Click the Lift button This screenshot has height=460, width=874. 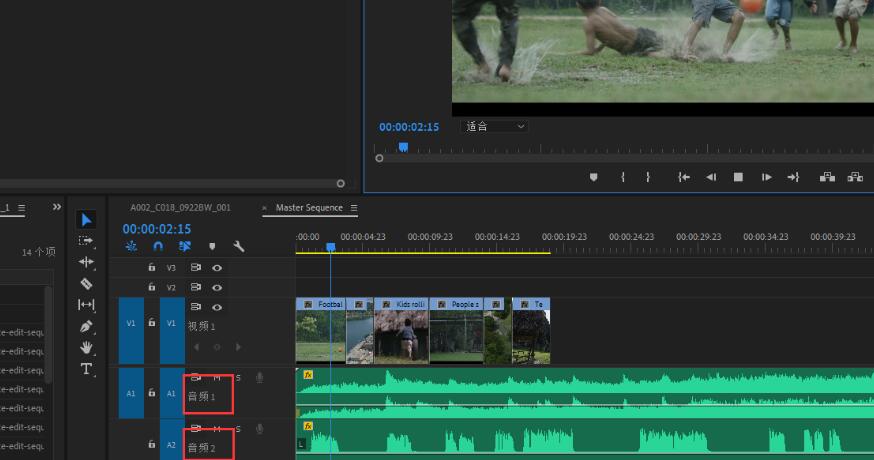click(x=827, y=177)
